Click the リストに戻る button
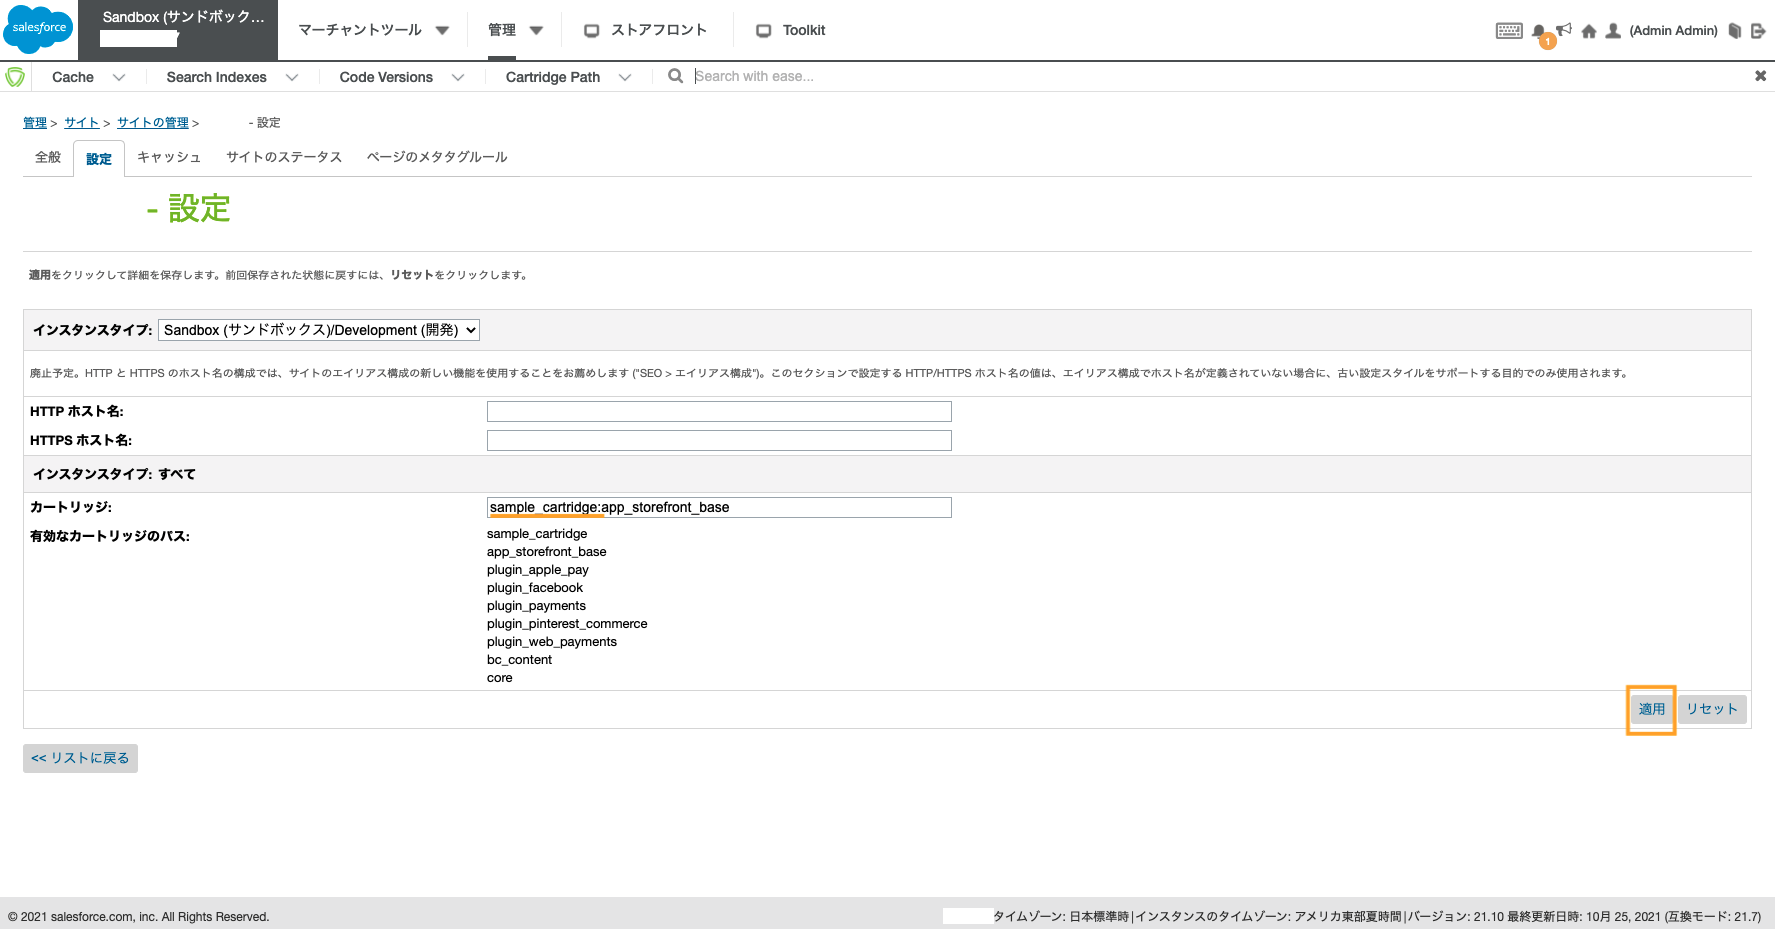Viewport: 1775px width, 929px height. point(80,758)
